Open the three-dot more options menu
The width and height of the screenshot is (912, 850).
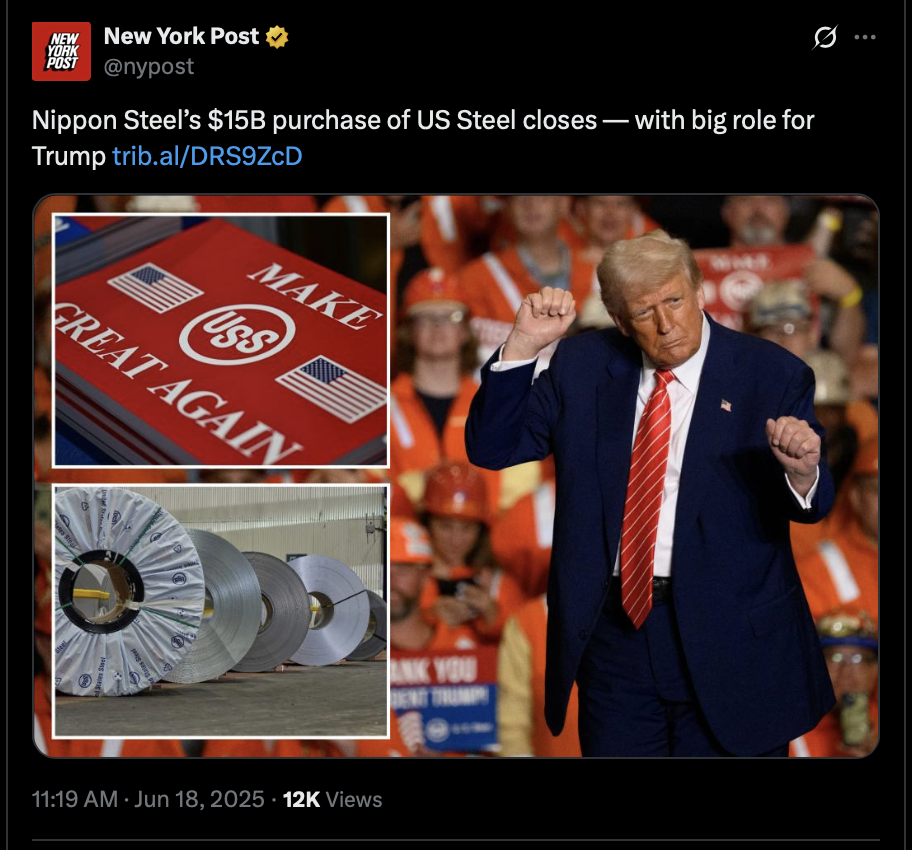[865, 37]
